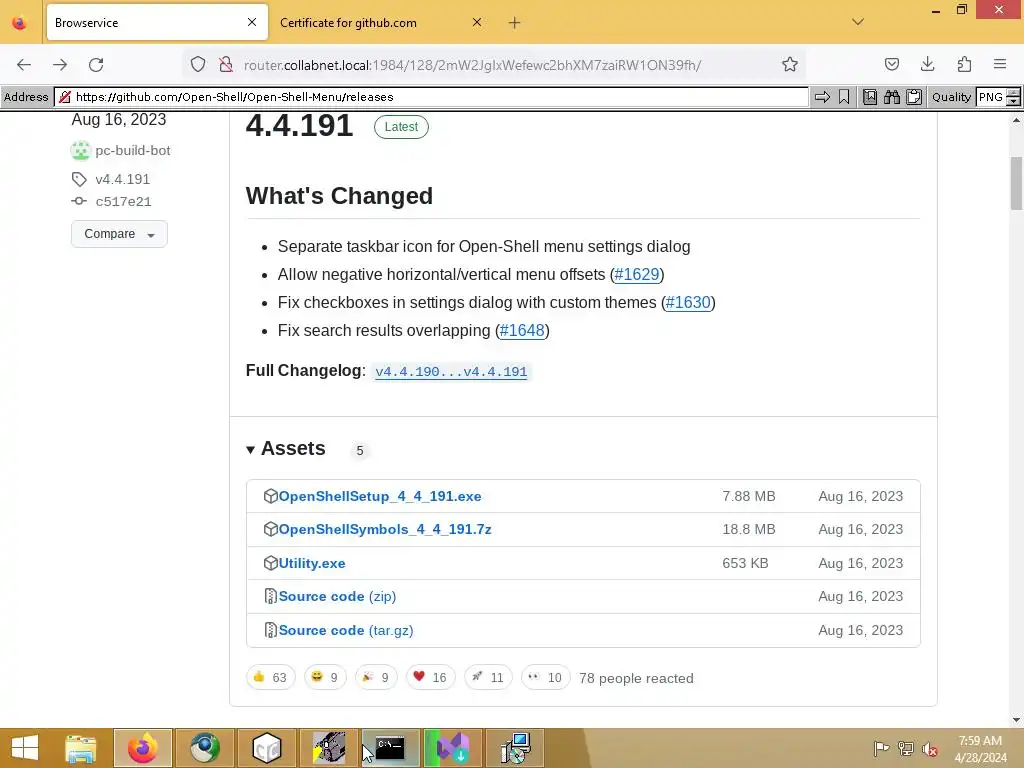
Task: Click the thumbs up reaction 63
Action: coord(270,677)
